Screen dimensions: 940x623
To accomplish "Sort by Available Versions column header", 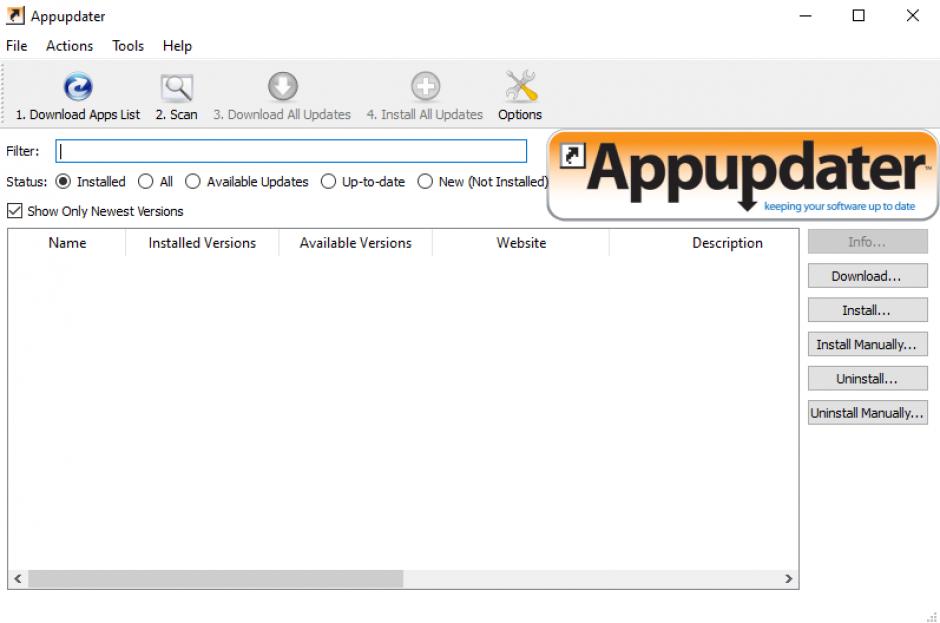I will pos(355,243).
